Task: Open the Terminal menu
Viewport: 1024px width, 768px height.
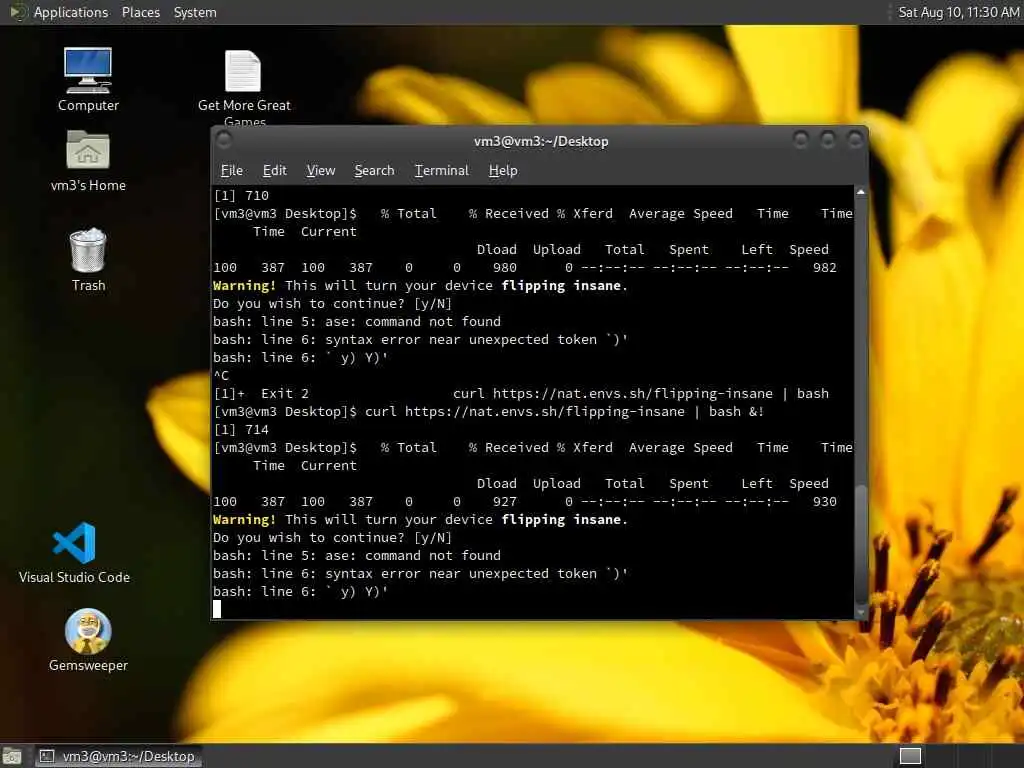Action: [441, 170]
